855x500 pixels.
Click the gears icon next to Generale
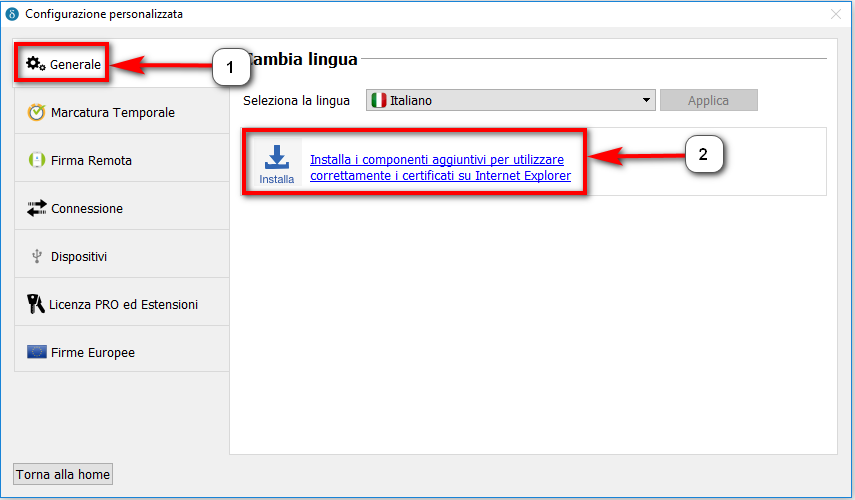click(36, 64)
